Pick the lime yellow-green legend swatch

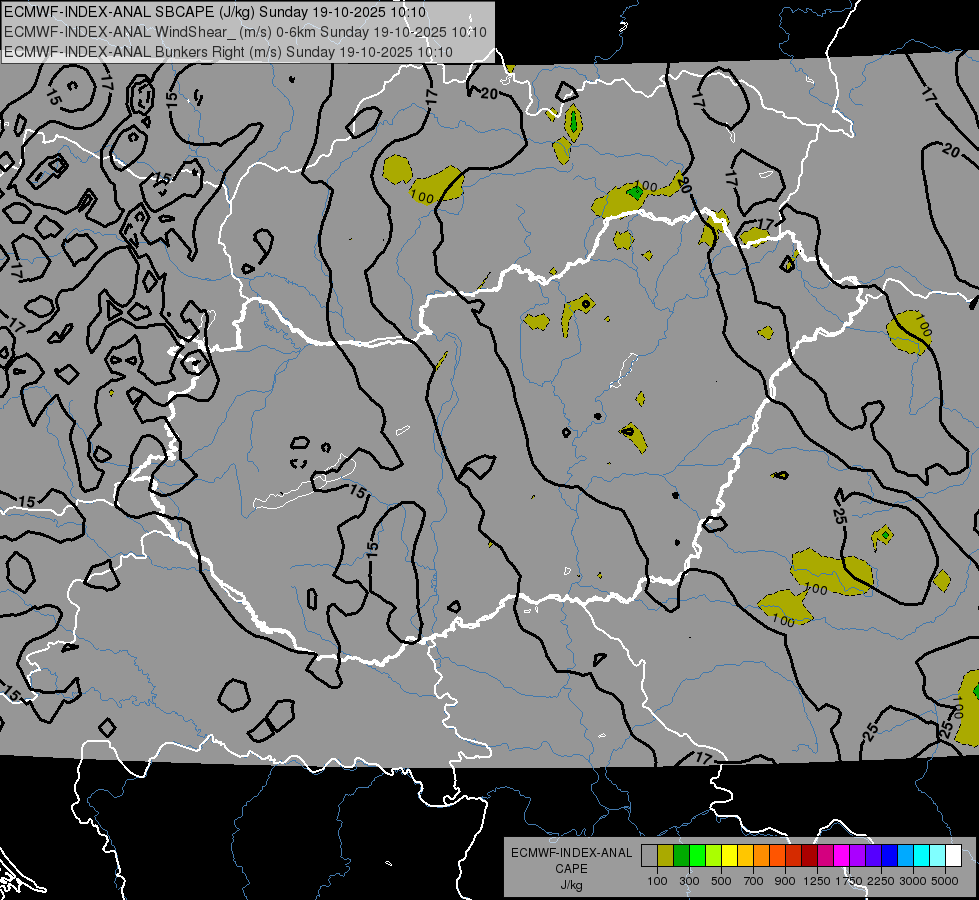pos(713,856)
